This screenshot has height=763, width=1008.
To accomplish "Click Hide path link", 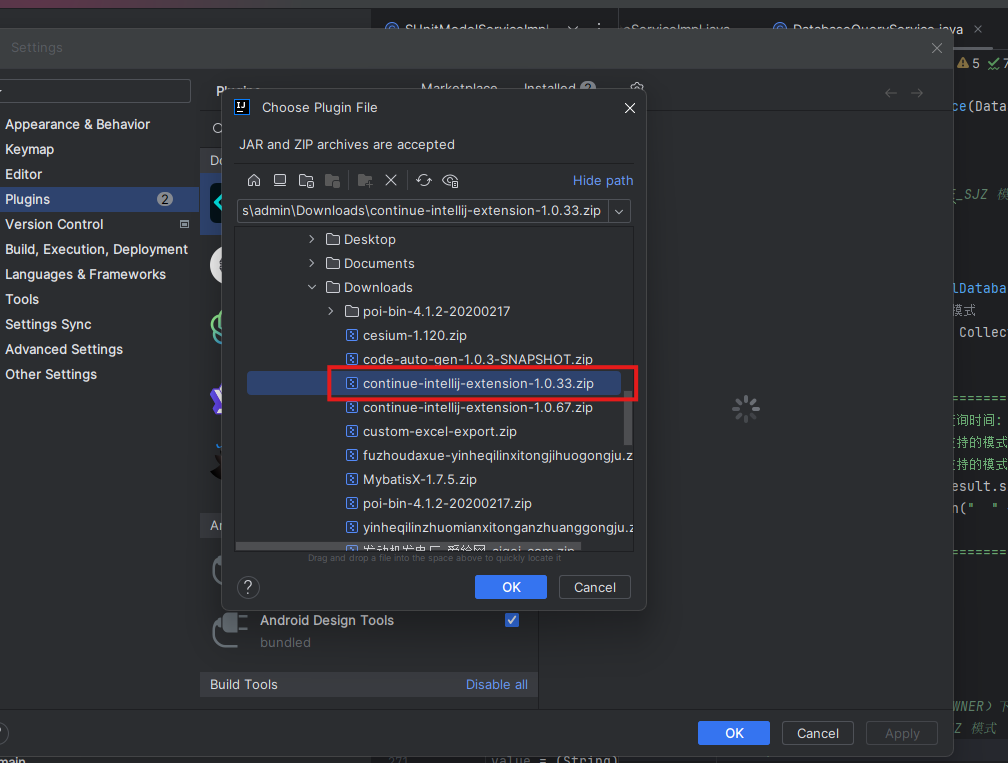I will point(602,181).
